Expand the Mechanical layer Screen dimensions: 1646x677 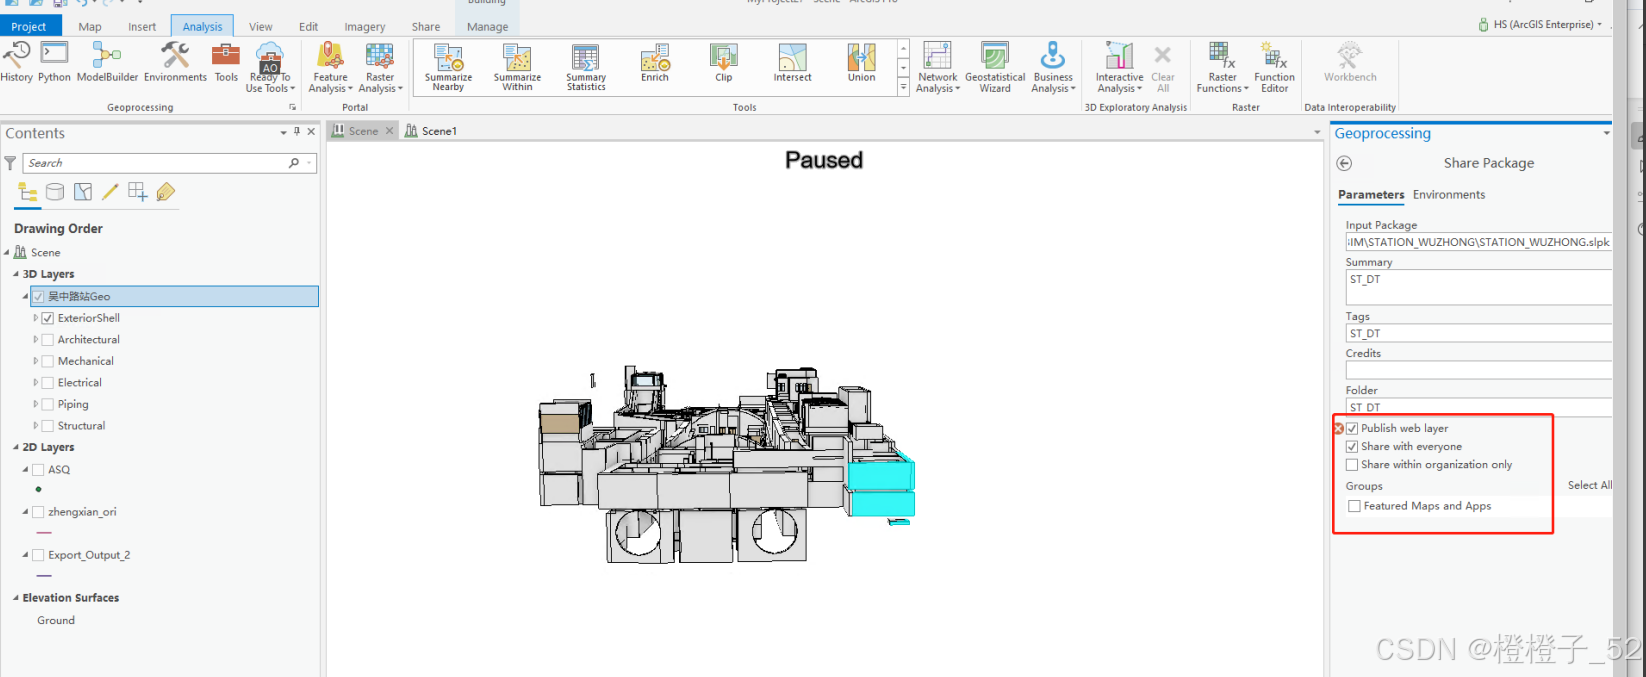point(35,361)
